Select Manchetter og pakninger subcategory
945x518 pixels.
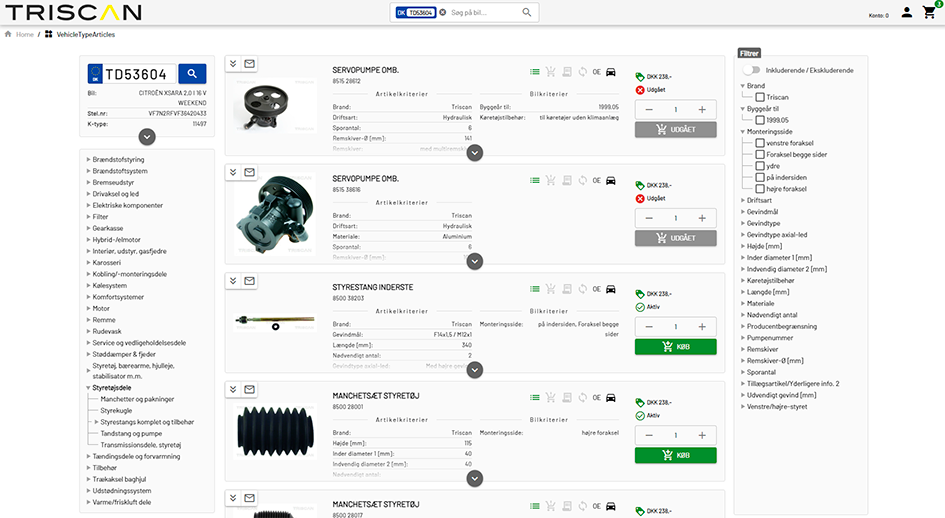click(x=137, y=399)
